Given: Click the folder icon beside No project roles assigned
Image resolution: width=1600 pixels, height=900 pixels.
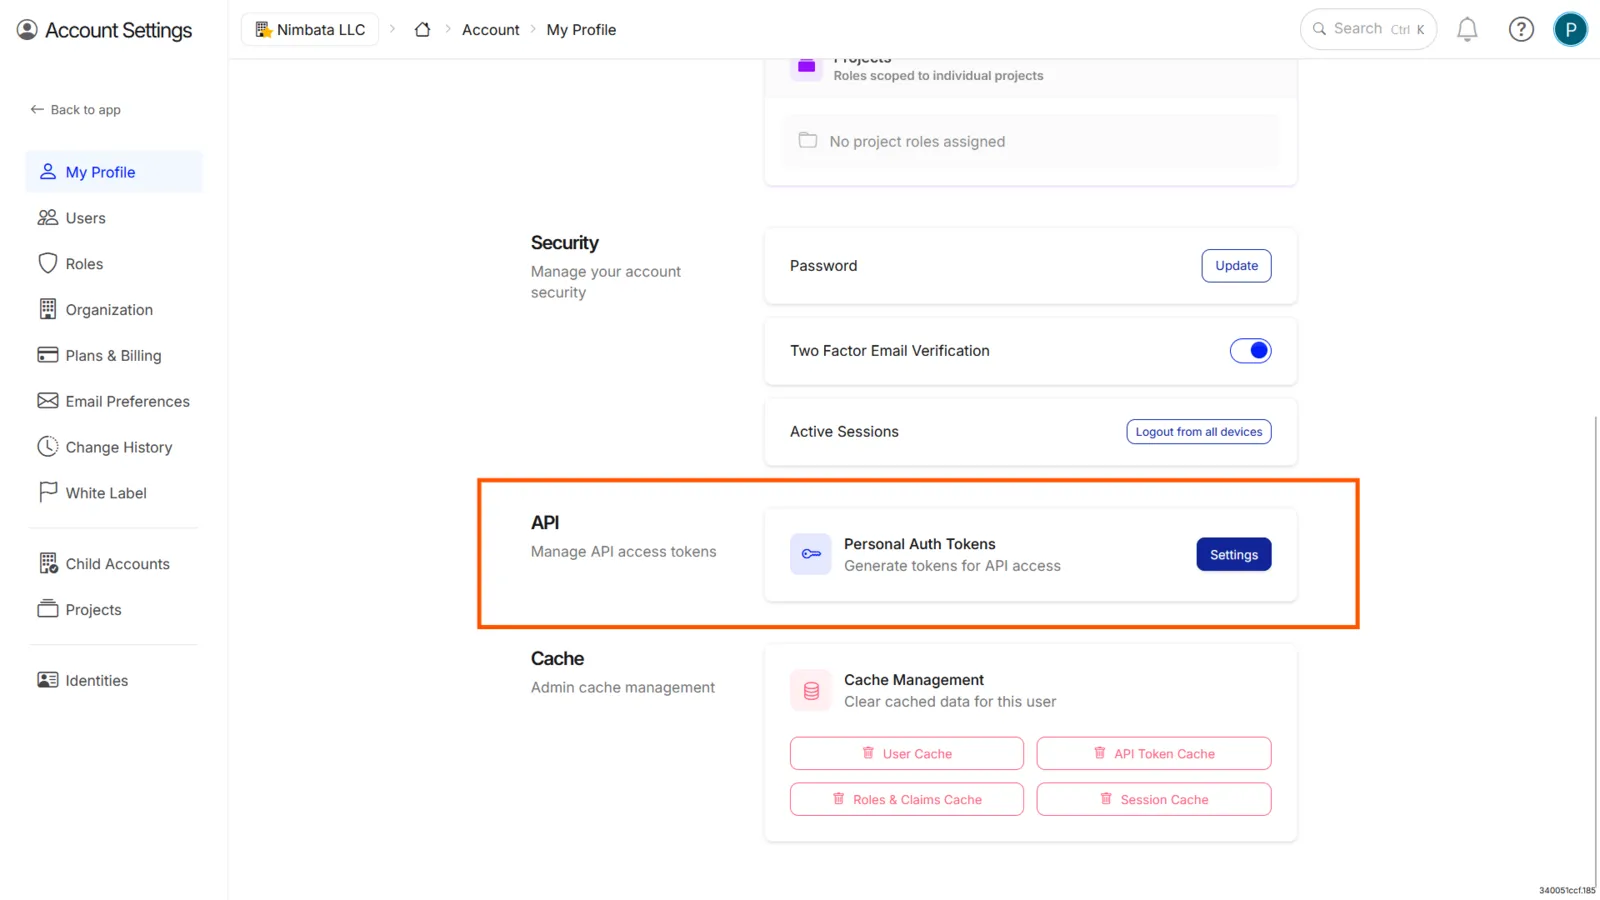Looking at the screenshot, I should [x=808, y=141].
